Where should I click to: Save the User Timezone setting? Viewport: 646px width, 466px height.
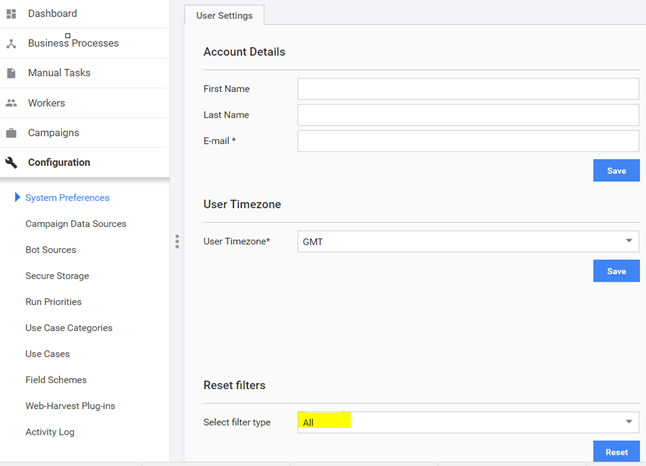point(616,271)
